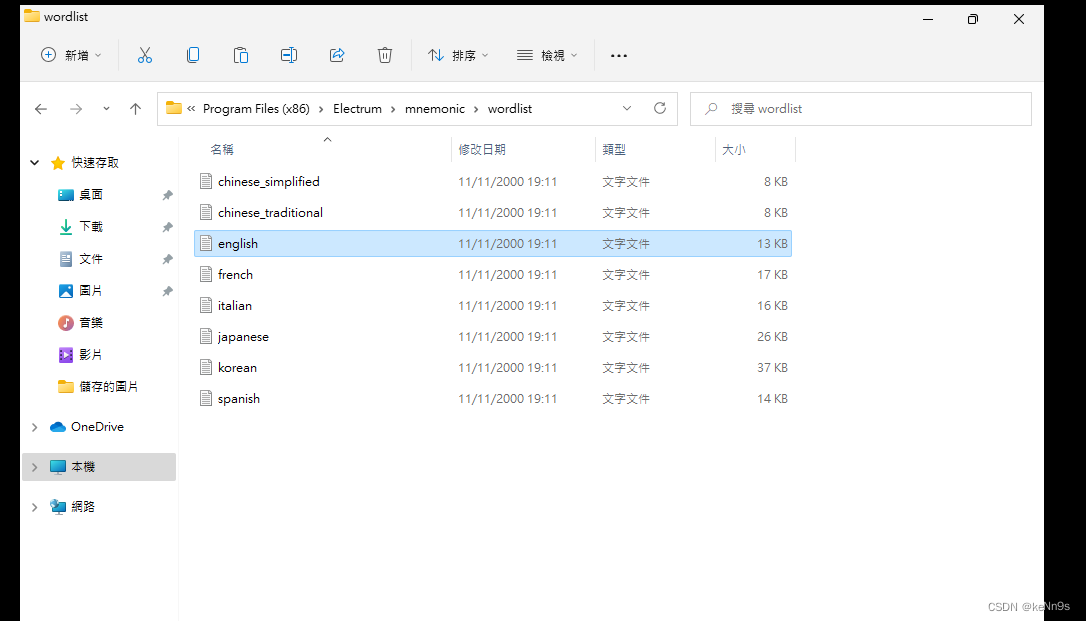Open 文件 (Documents) in the sidebar
This screenshot has width=1086, height=621.
(91, 259)
